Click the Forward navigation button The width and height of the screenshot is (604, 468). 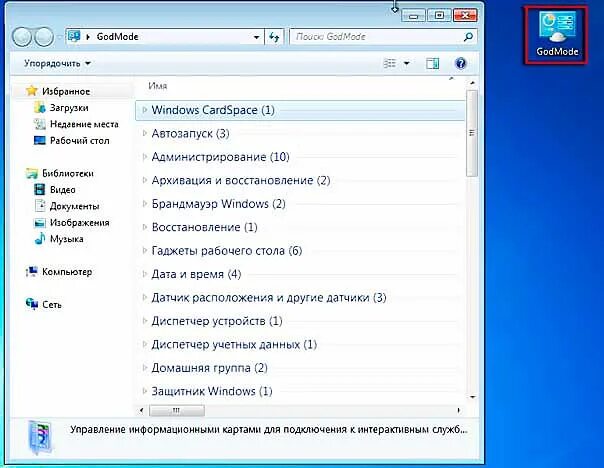pos(44,37)
